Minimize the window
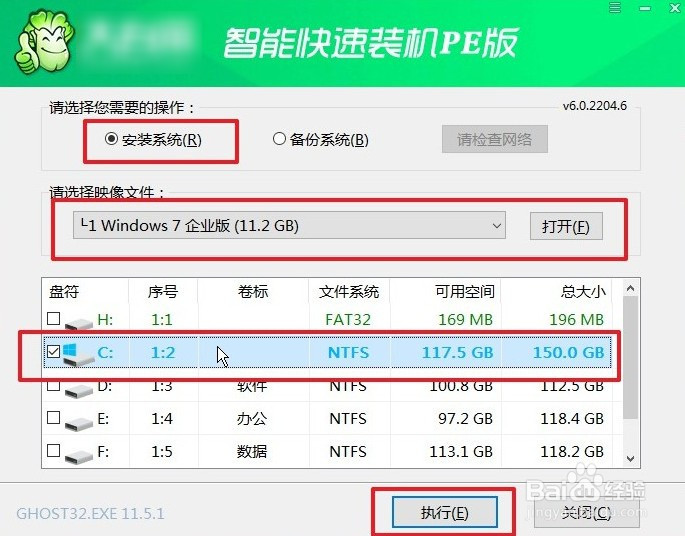Screen dimensions: 685x536 click(x=645, y=8)
